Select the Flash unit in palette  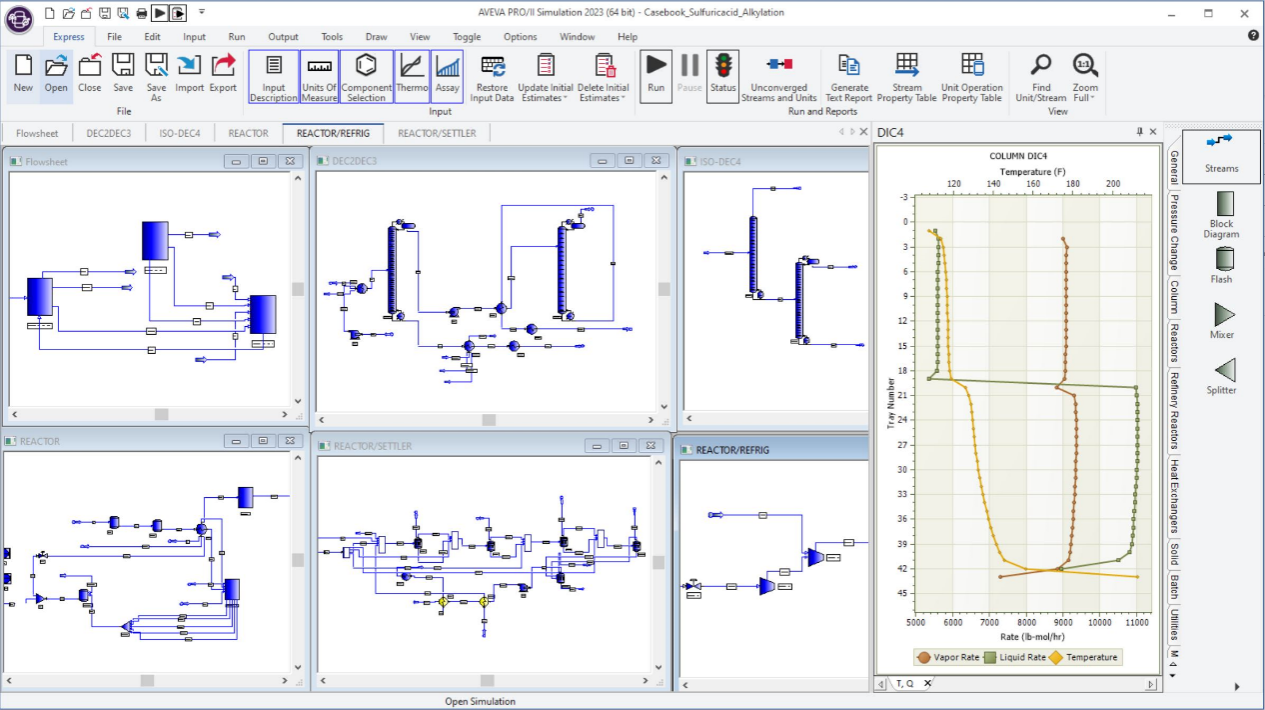click(1221, 266)
